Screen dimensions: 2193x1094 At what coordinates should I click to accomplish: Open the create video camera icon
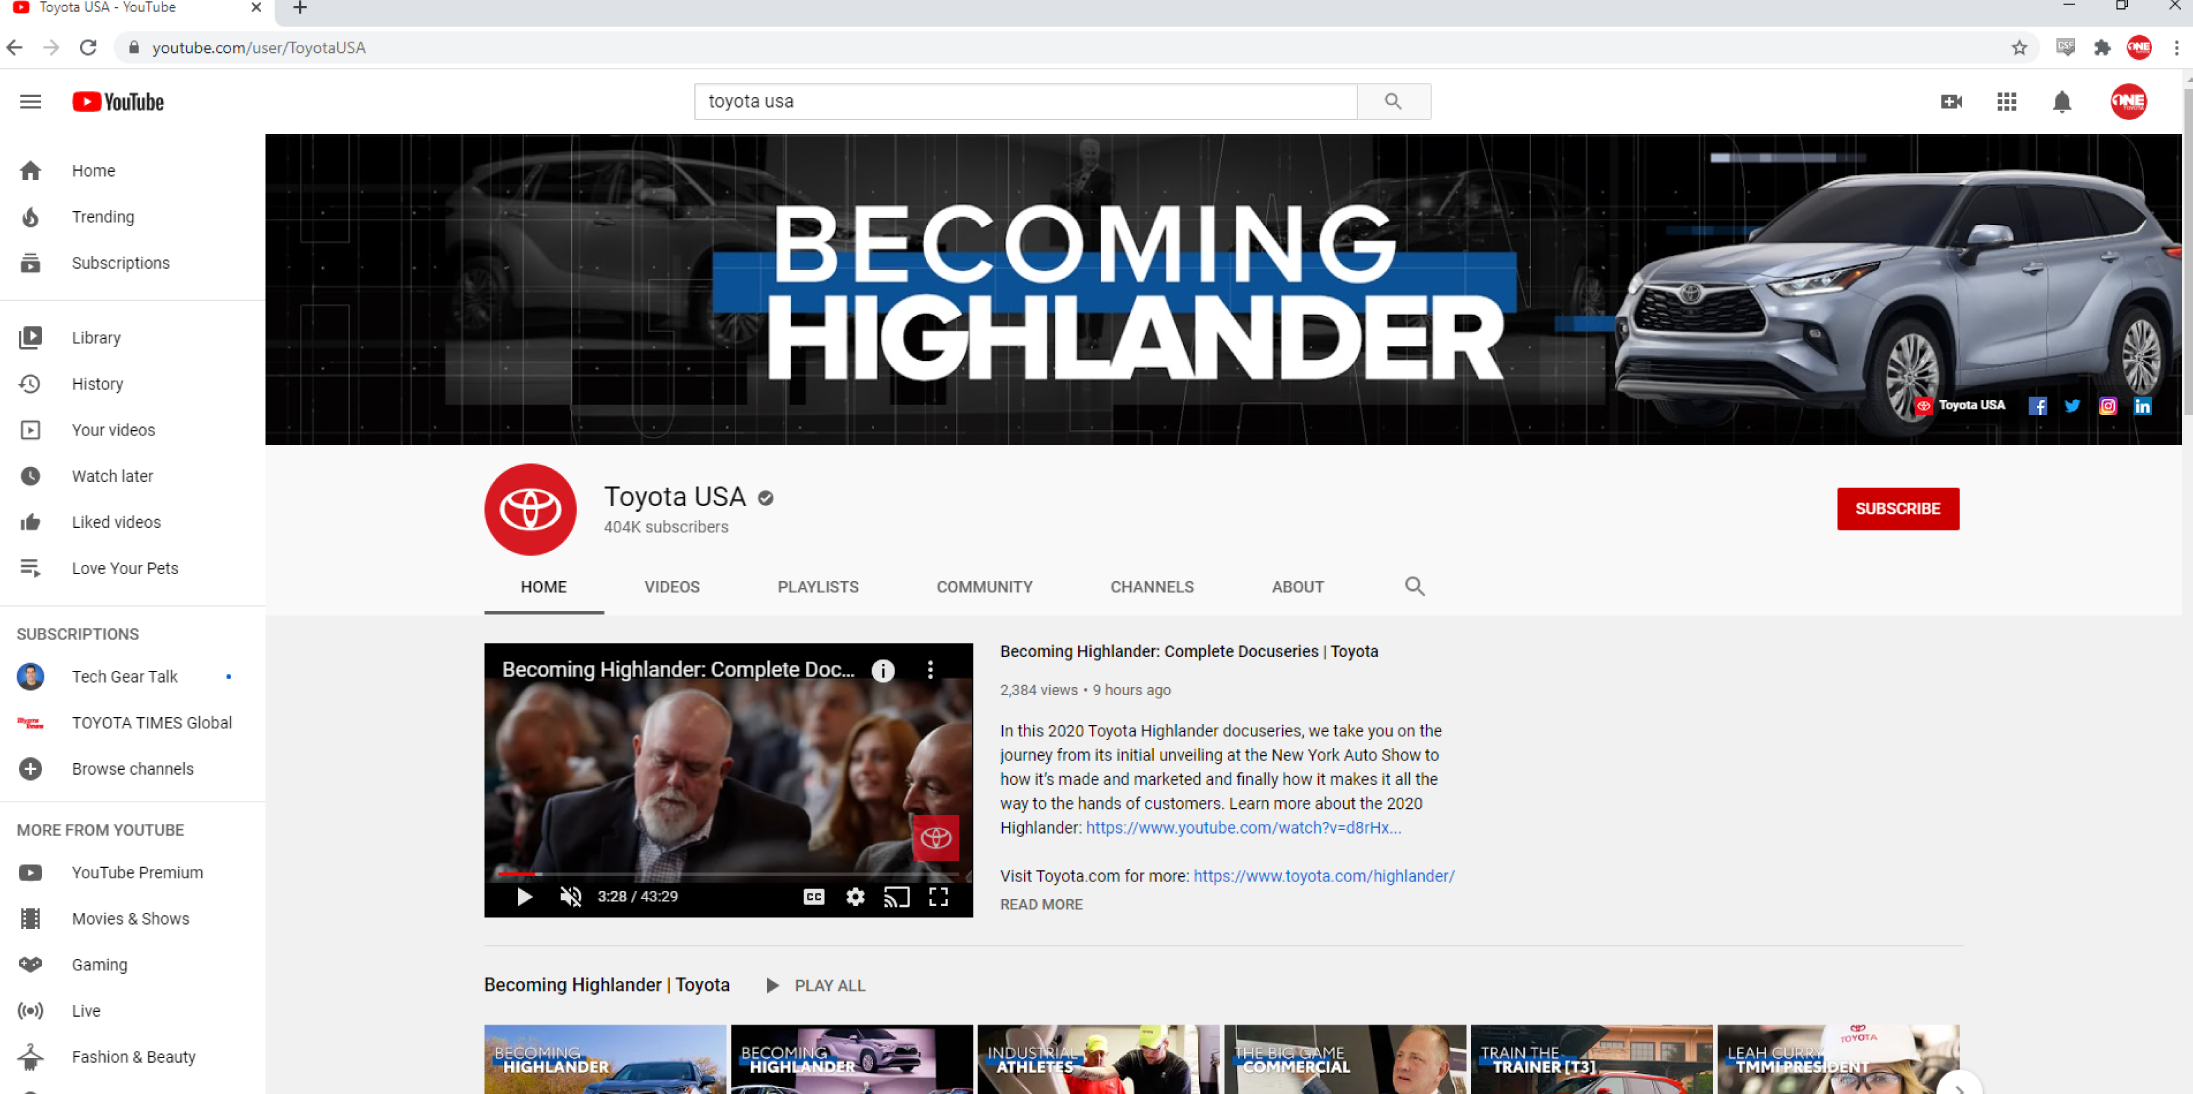1951,101
